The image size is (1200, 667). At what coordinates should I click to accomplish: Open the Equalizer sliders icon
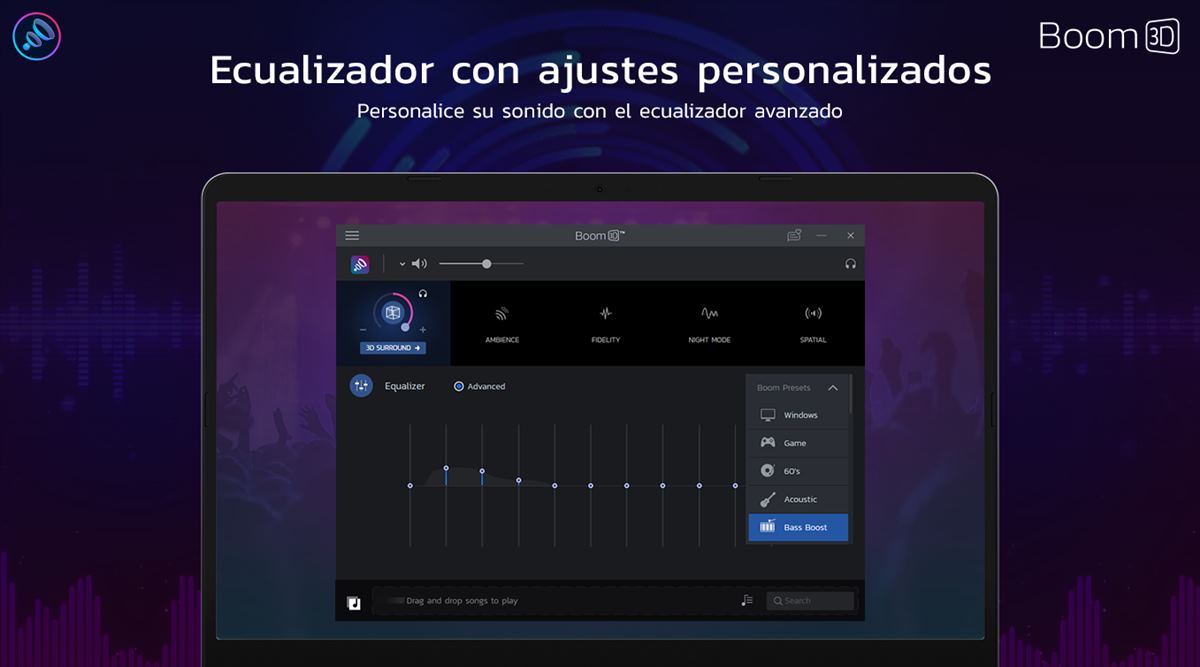(361, 386)
